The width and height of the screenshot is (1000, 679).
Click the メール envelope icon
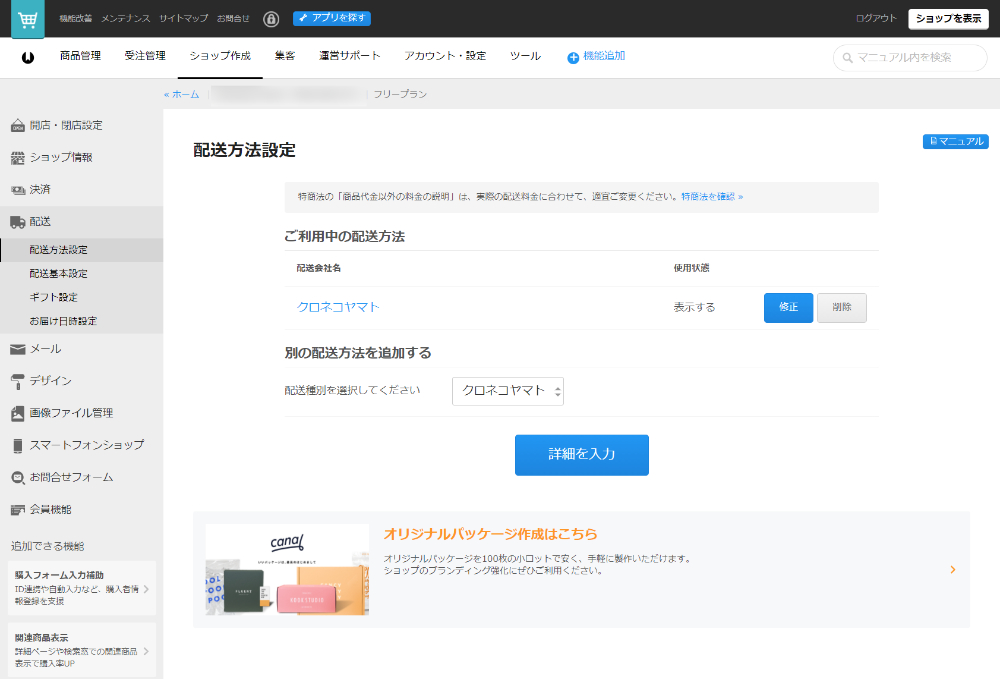[18, 349]
